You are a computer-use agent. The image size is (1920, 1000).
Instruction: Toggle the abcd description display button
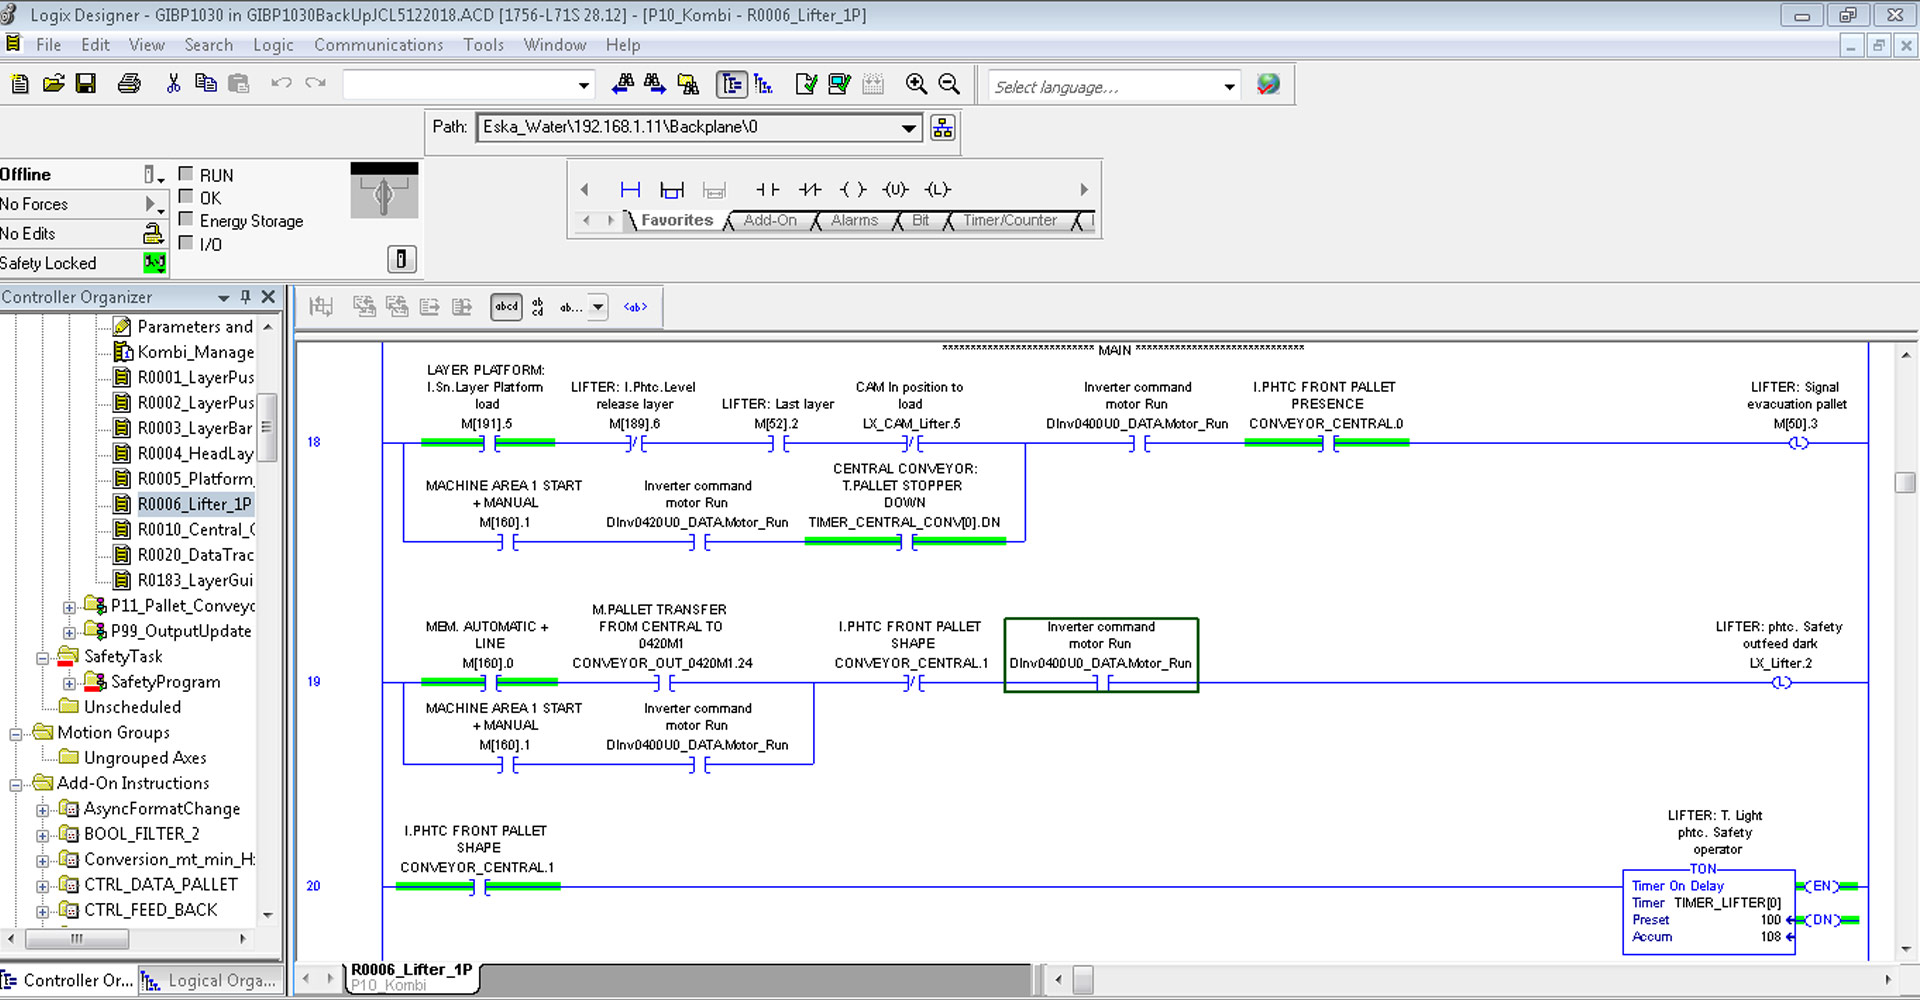coord(506,307)
